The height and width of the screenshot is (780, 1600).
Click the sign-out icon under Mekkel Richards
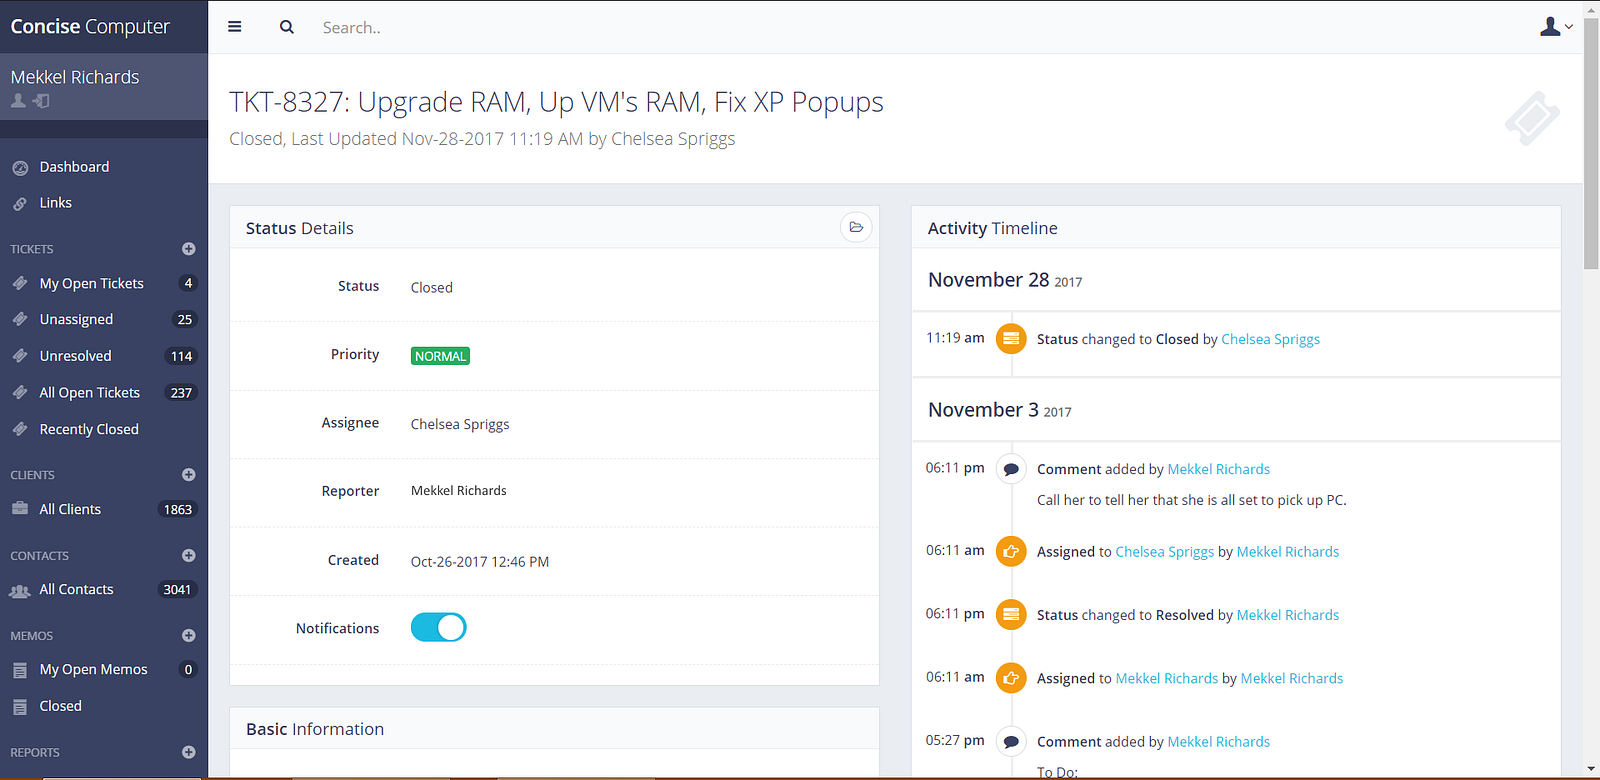41,101
